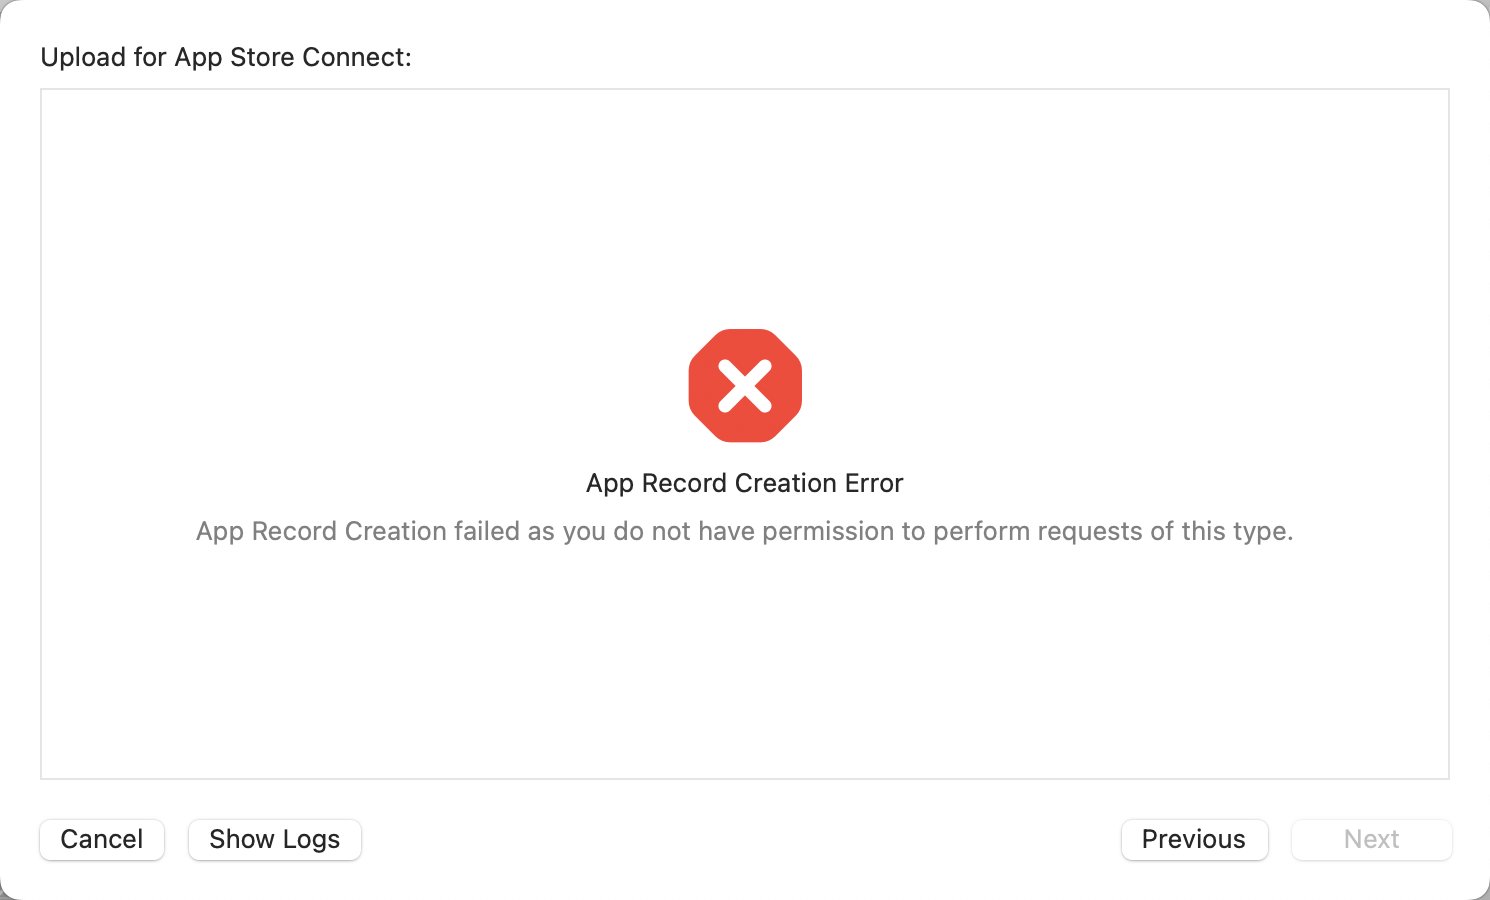This screenshot has width=1490, height=900.
Task: Click Previous near the bottom right
Action: [x=1194, y=840]
